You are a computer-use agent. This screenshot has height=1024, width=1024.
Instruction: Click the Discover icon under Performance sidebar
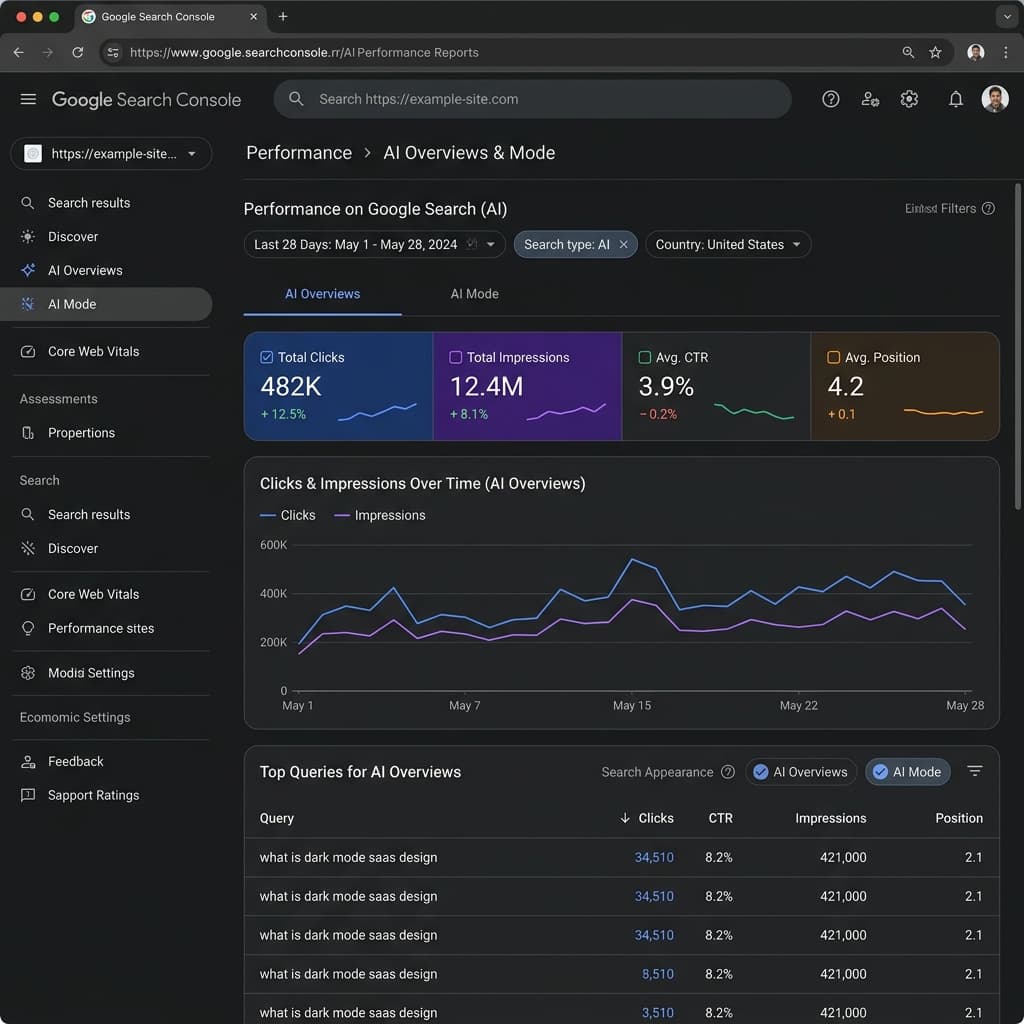(28, 236)
